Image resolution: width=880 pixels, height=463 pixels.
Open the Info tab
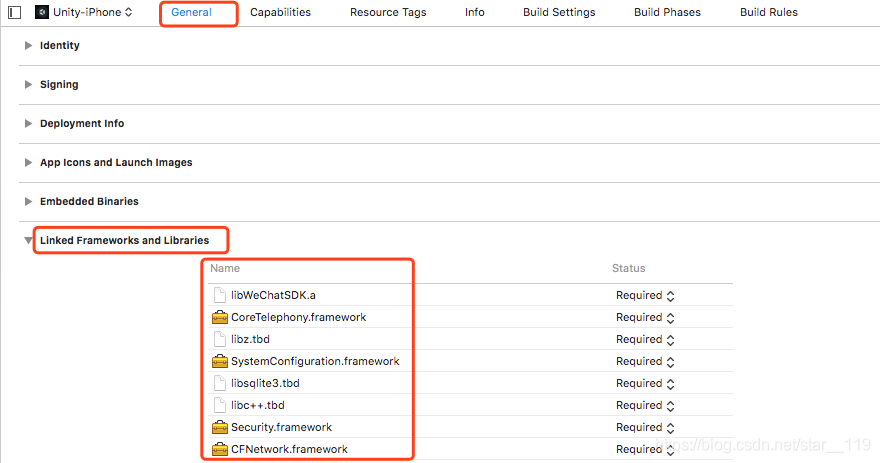tap(474, 12)
